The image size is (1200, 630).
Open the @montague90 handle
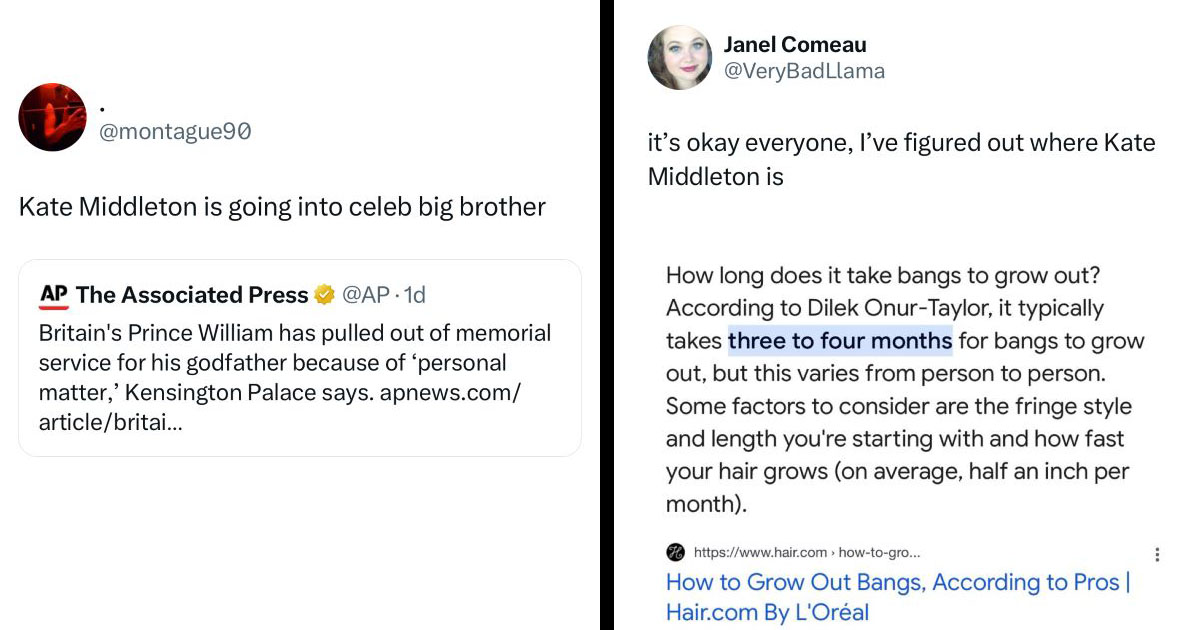tap(174, 131)
